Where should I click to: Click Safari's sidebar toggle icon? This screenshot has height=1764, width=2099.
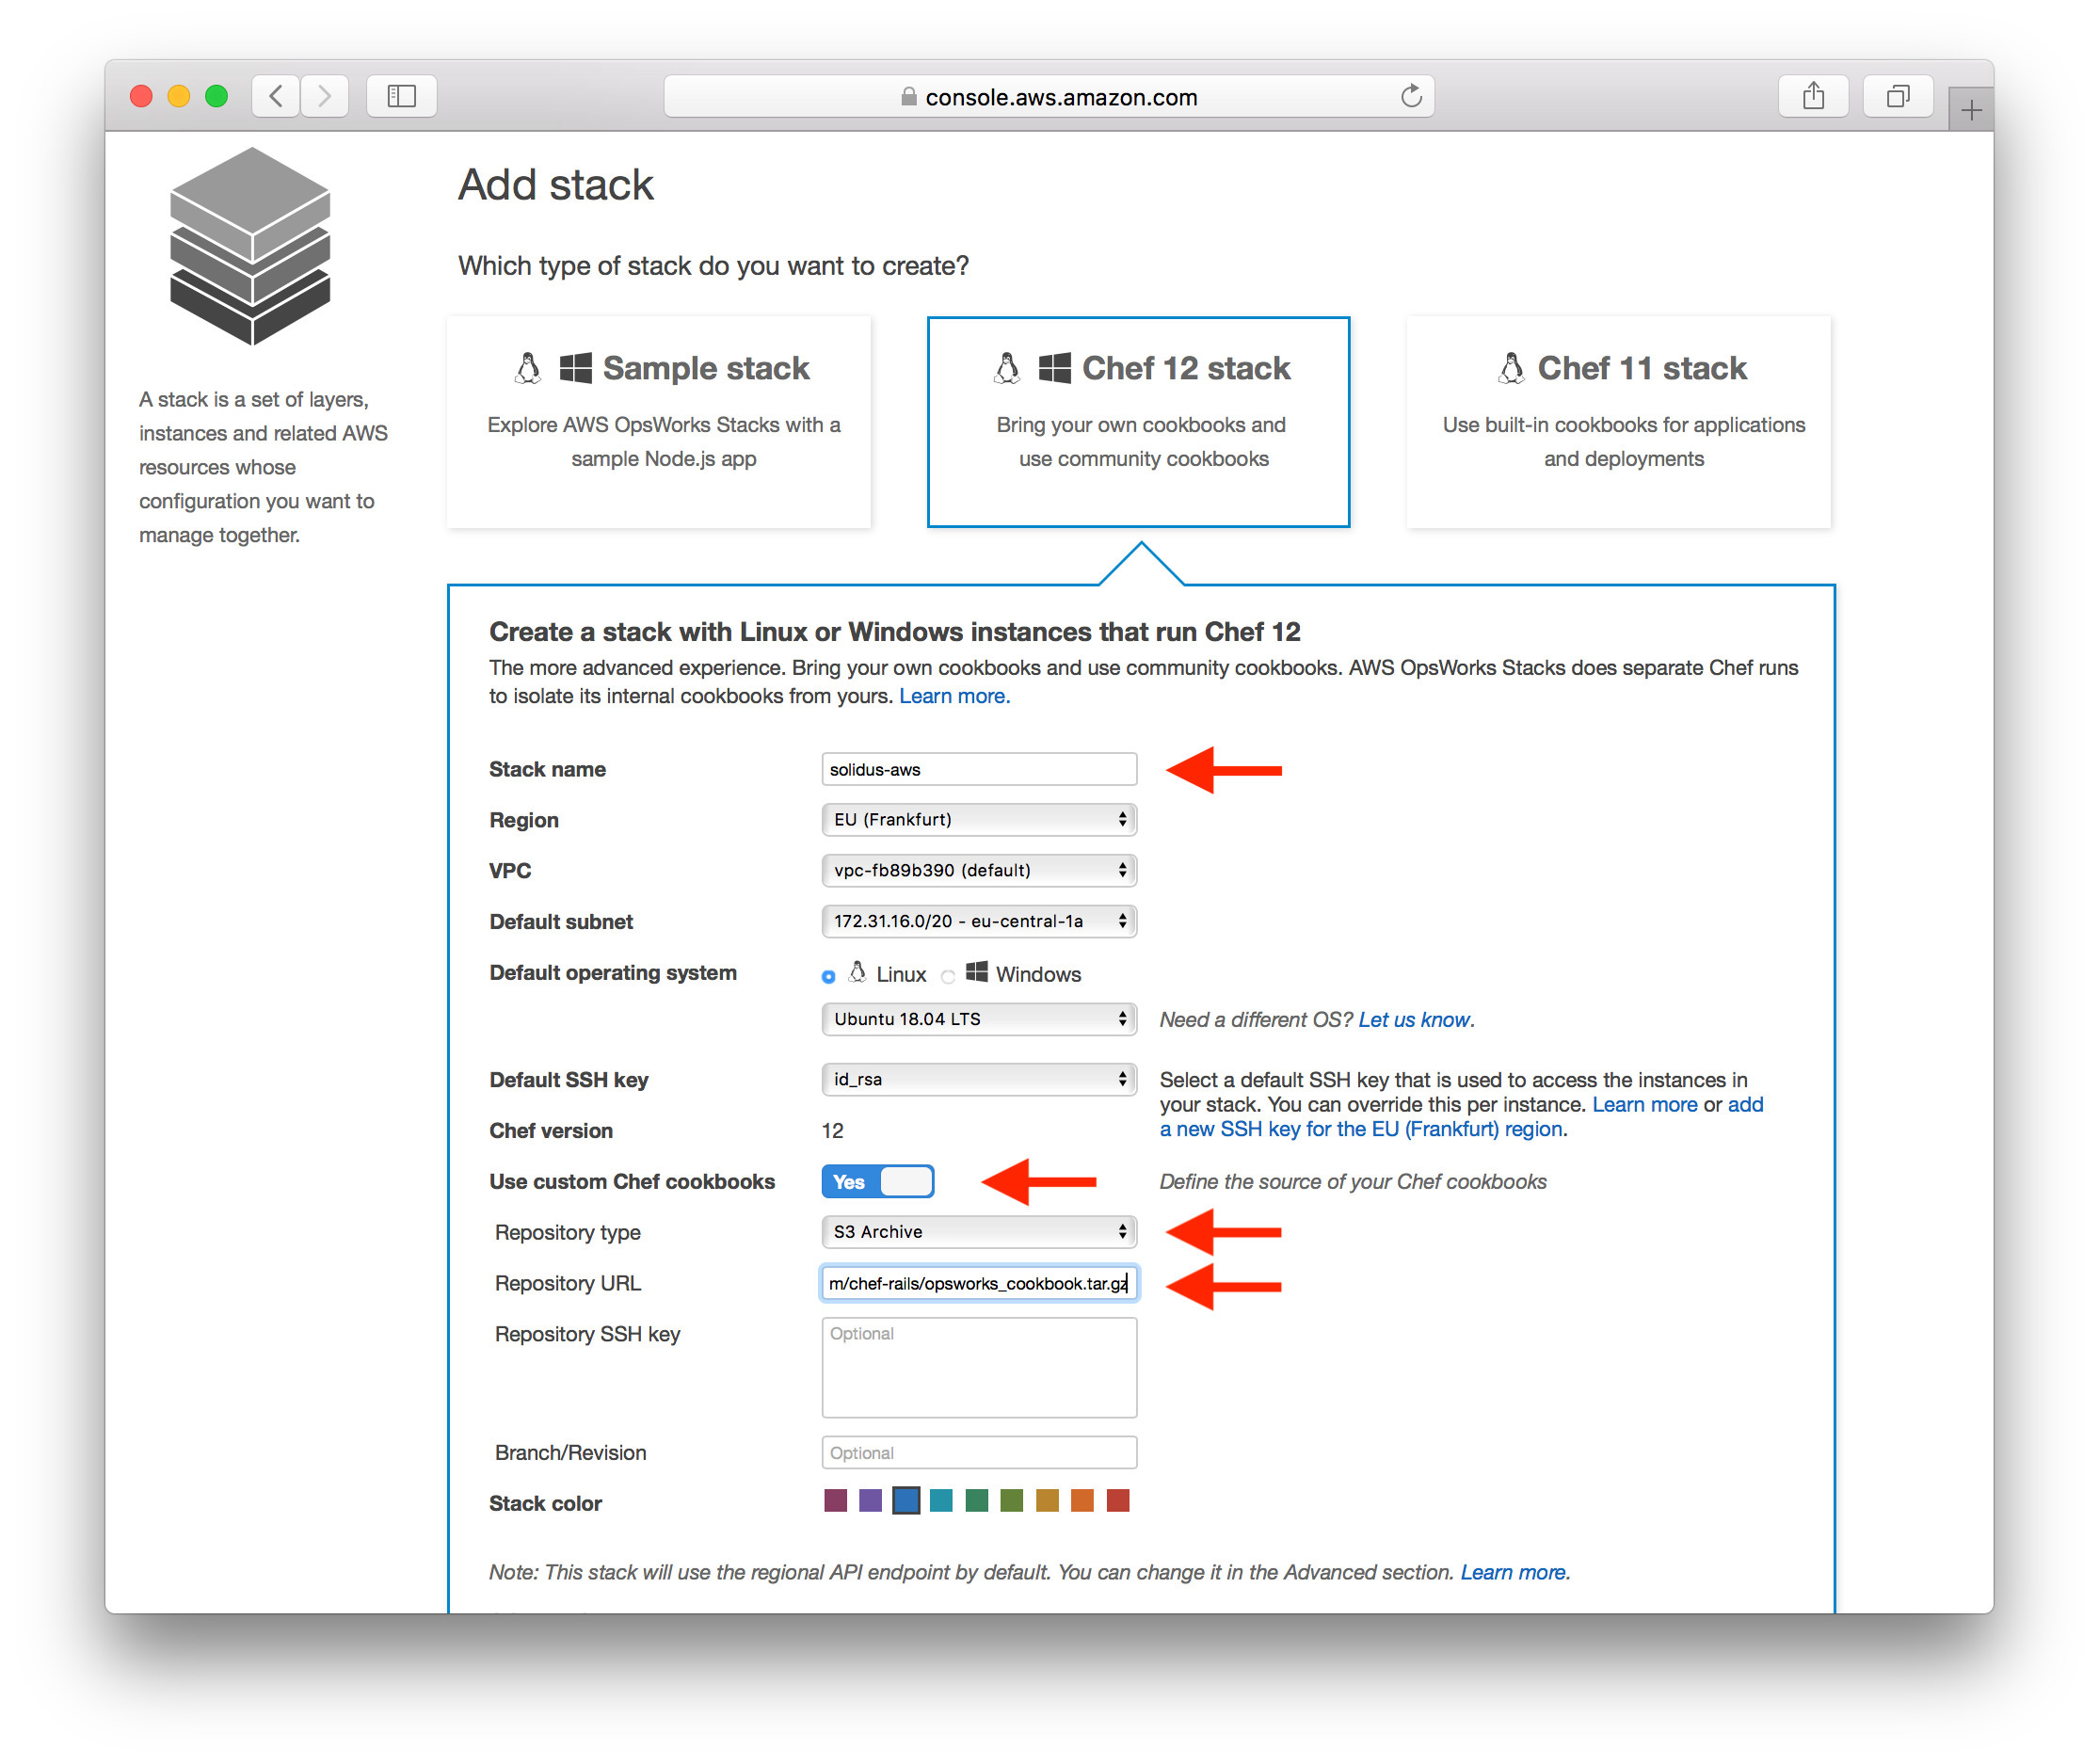(x=401, y=96)
